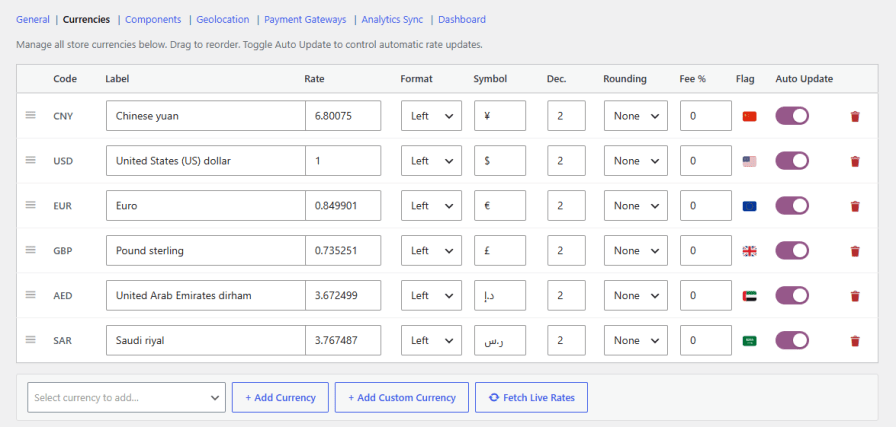Delete the GBP currency row
Image resolution: width=896 pixels, height=427 pixels.
[x=855, y=251]
